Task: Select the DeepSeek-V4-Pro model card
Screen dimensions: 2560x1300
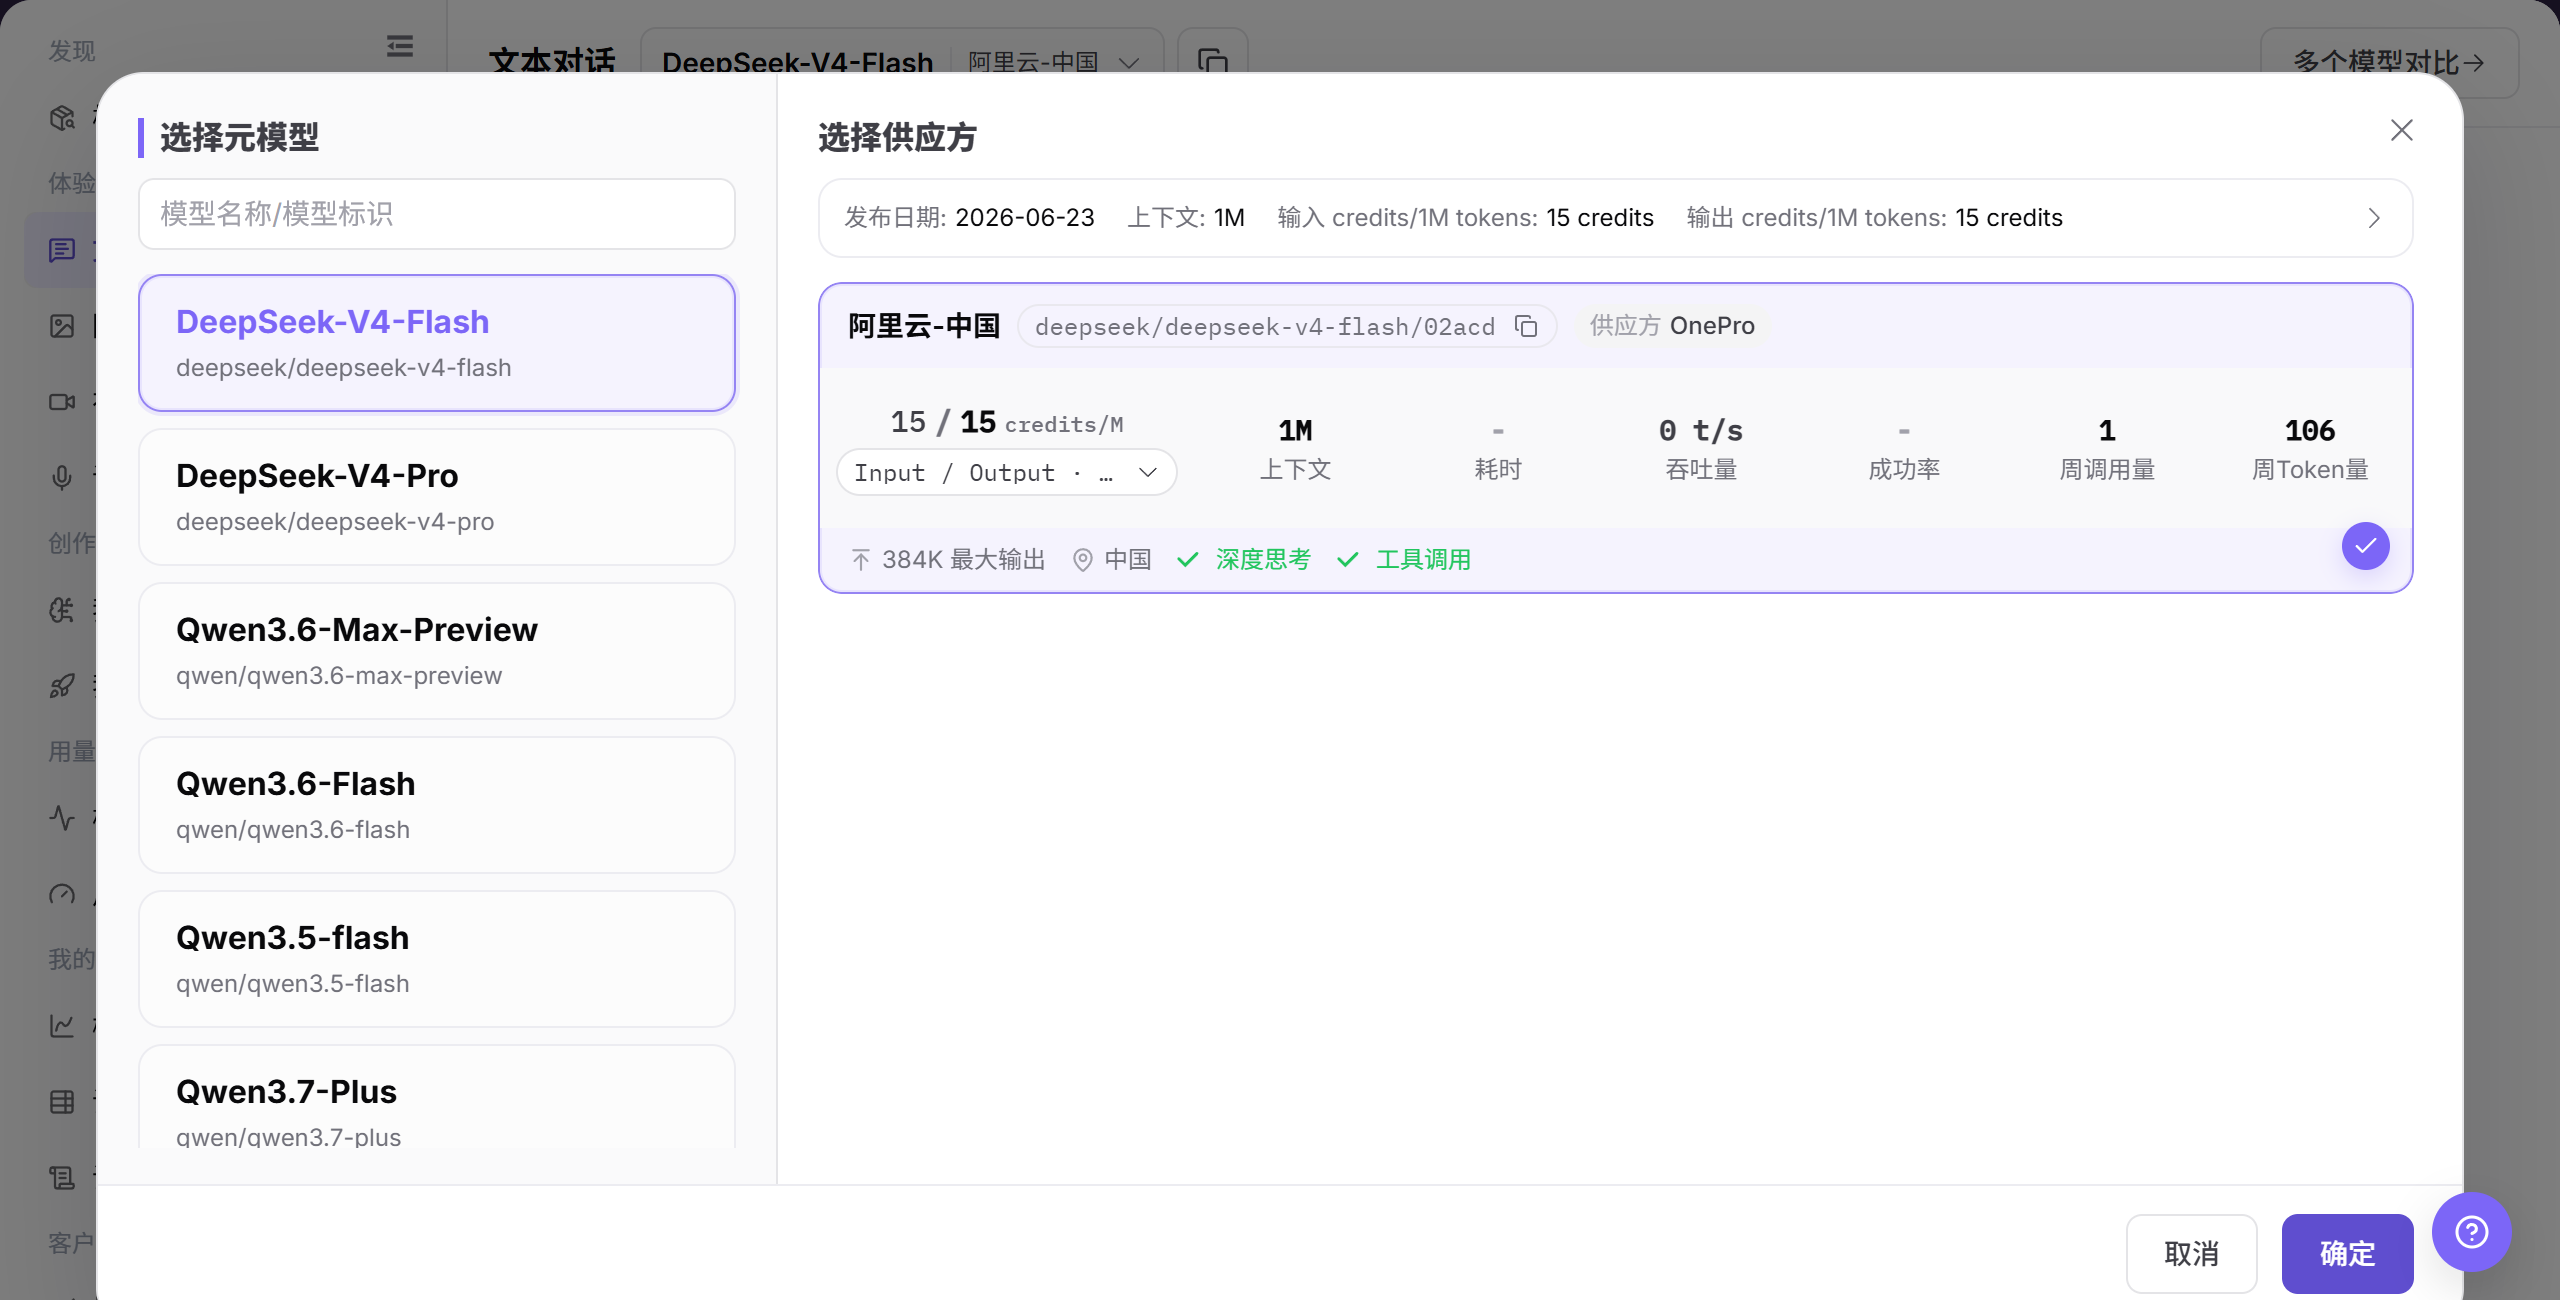Action: coord(437,497)
